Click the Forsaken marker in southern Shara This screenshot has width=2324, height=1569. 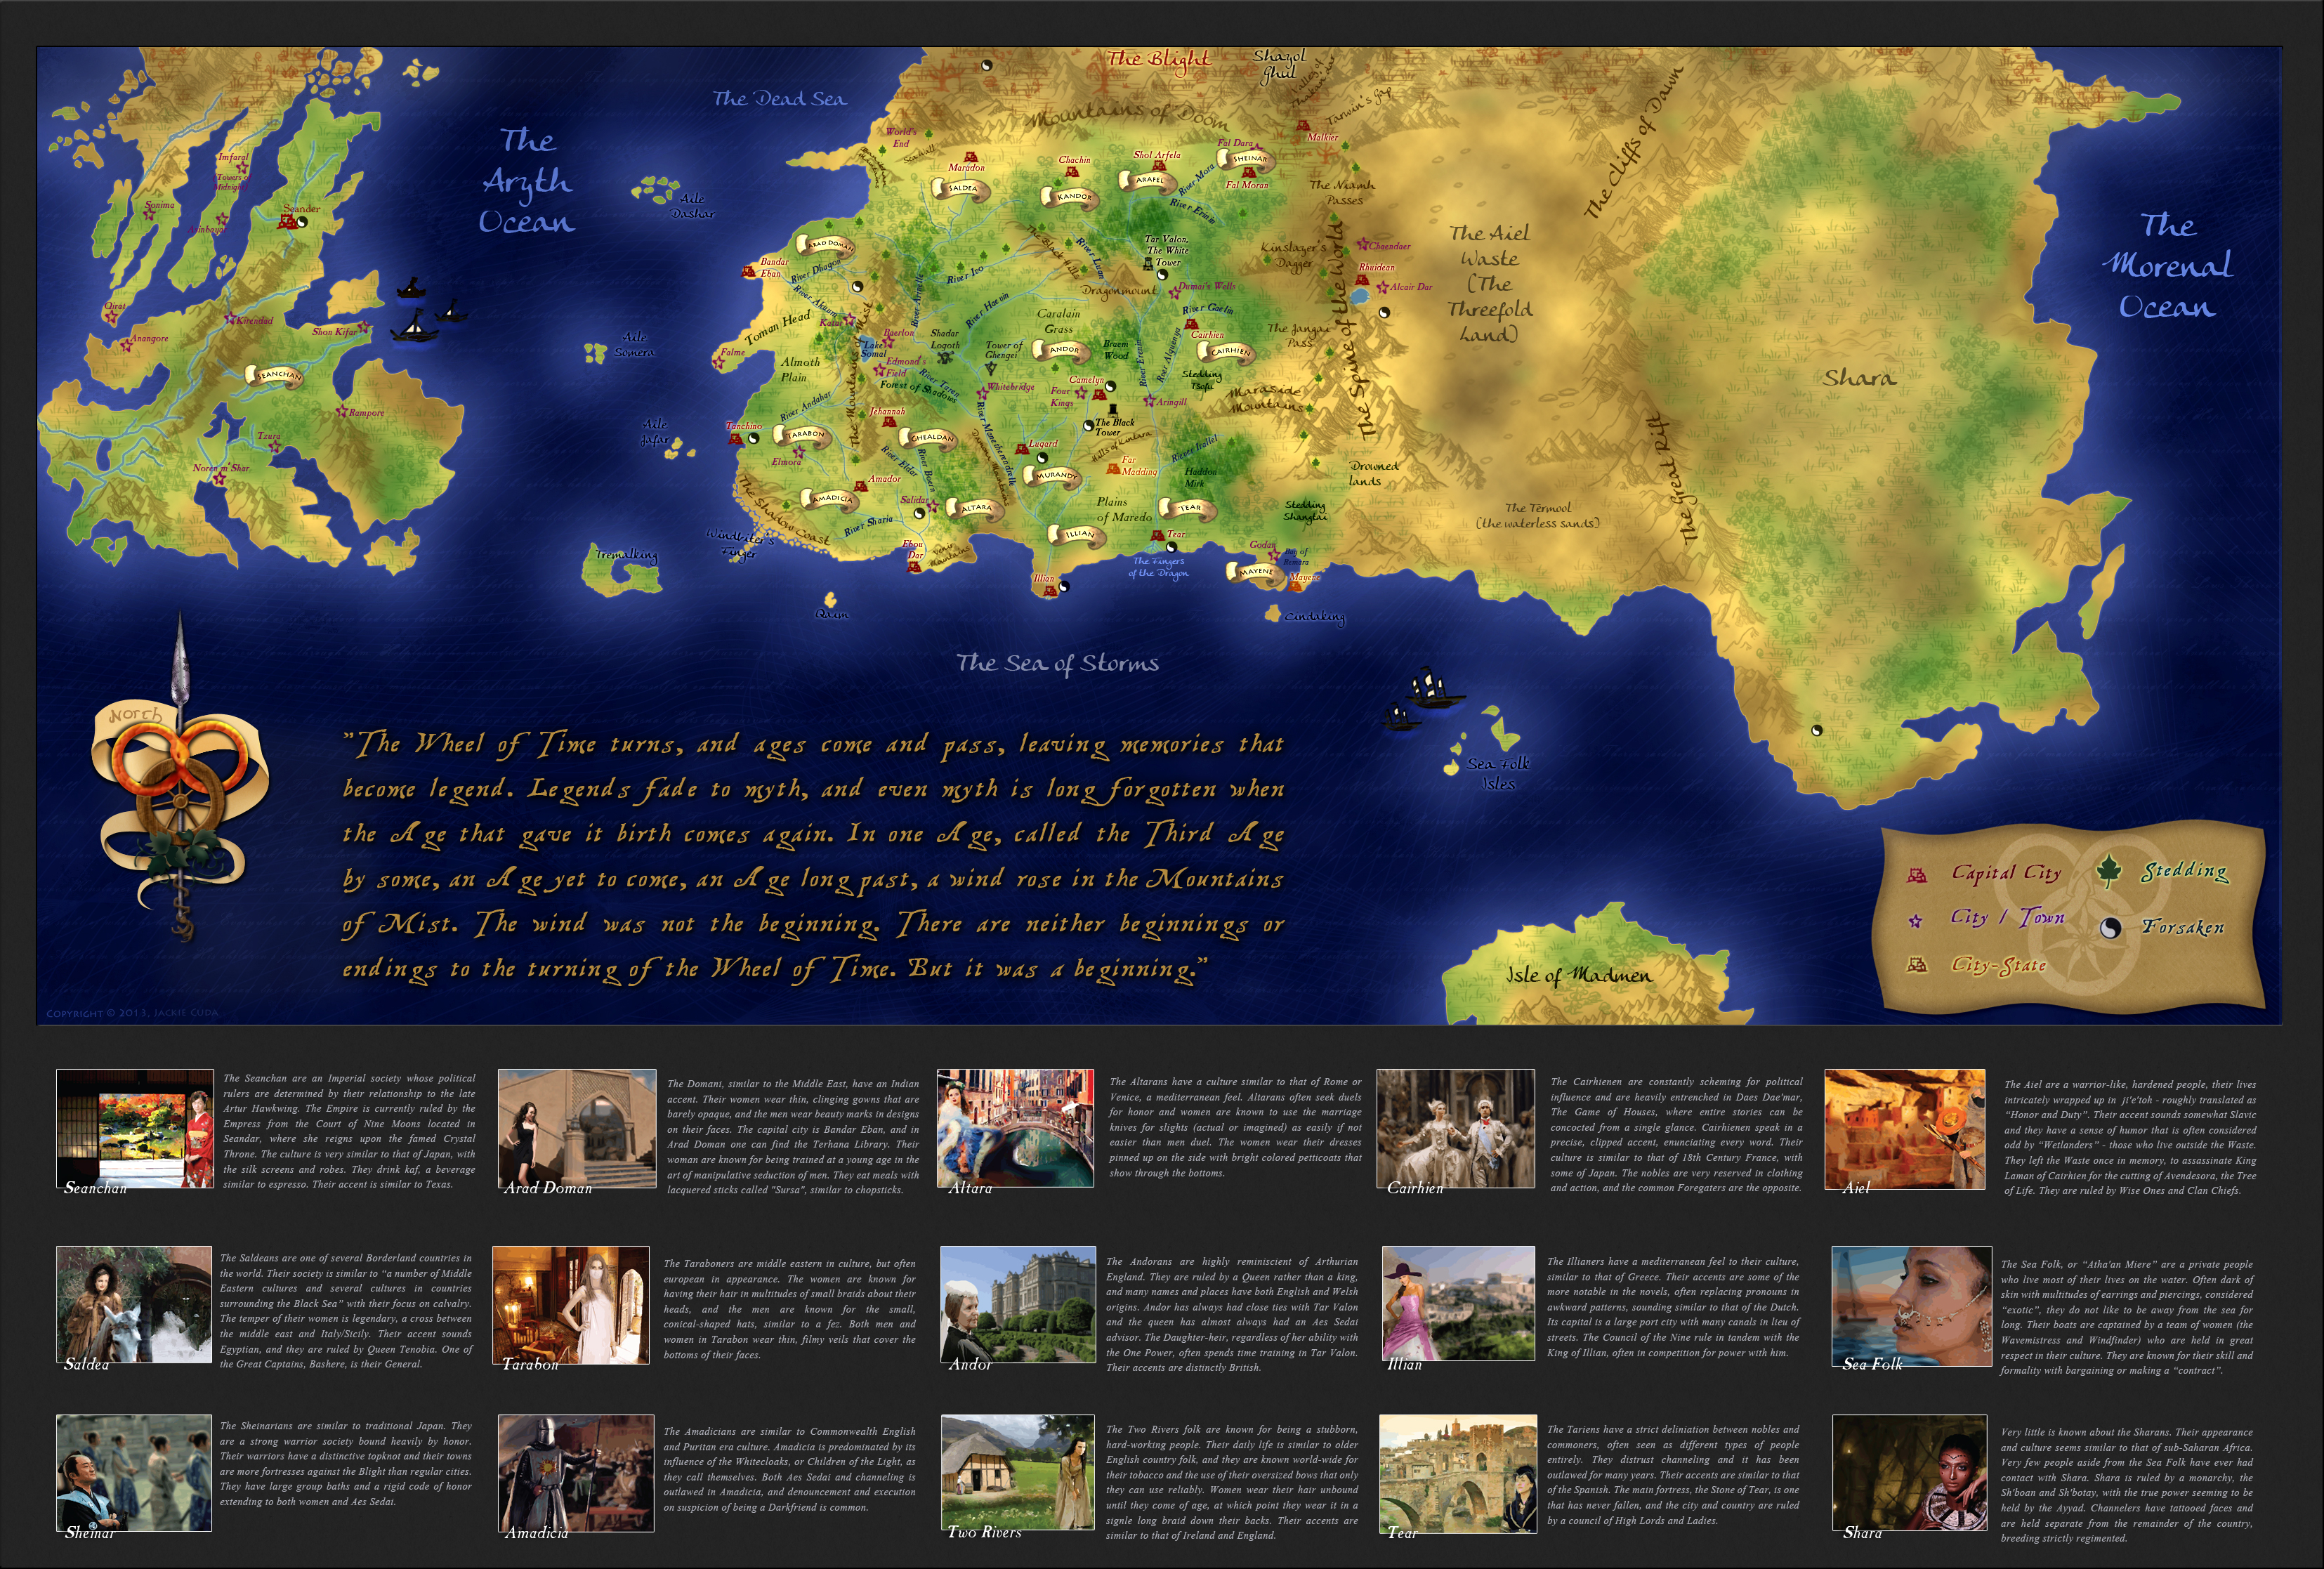[x=1817, y=730]
